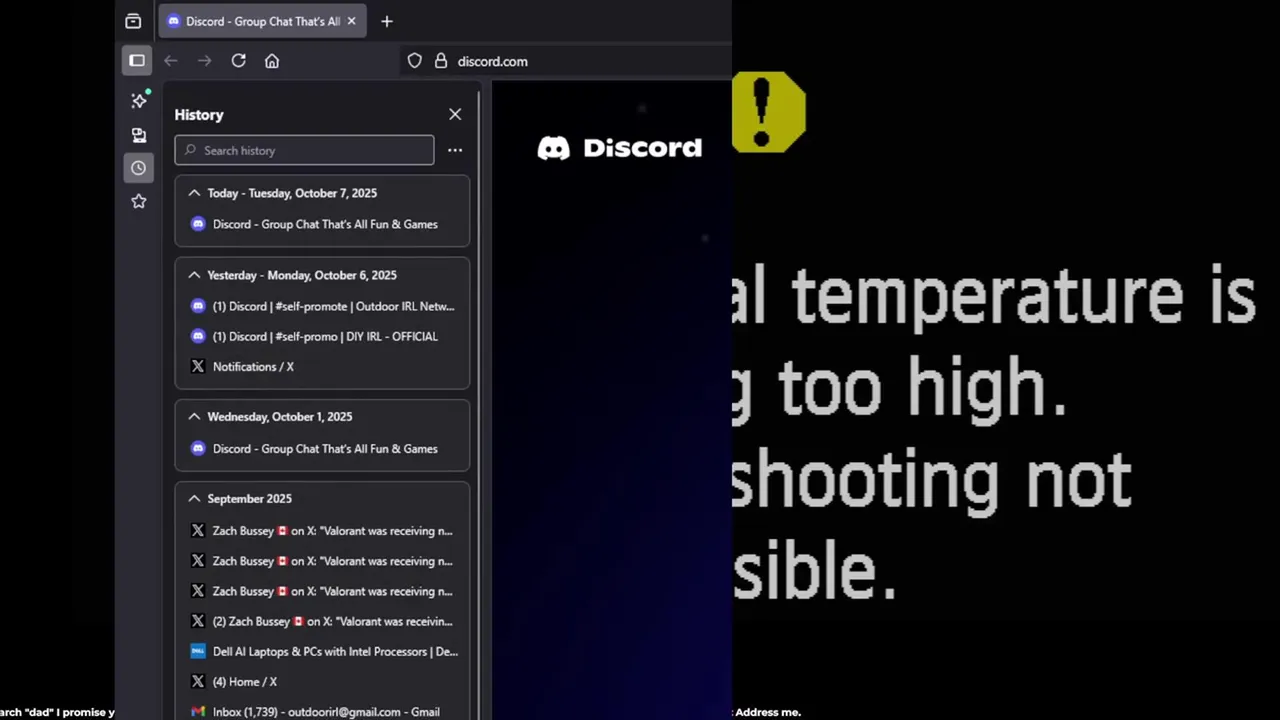This screenshot has width=1280, height=720.
Task: Open the bookmarks star sidebar icon
Action: coord(139,202)
